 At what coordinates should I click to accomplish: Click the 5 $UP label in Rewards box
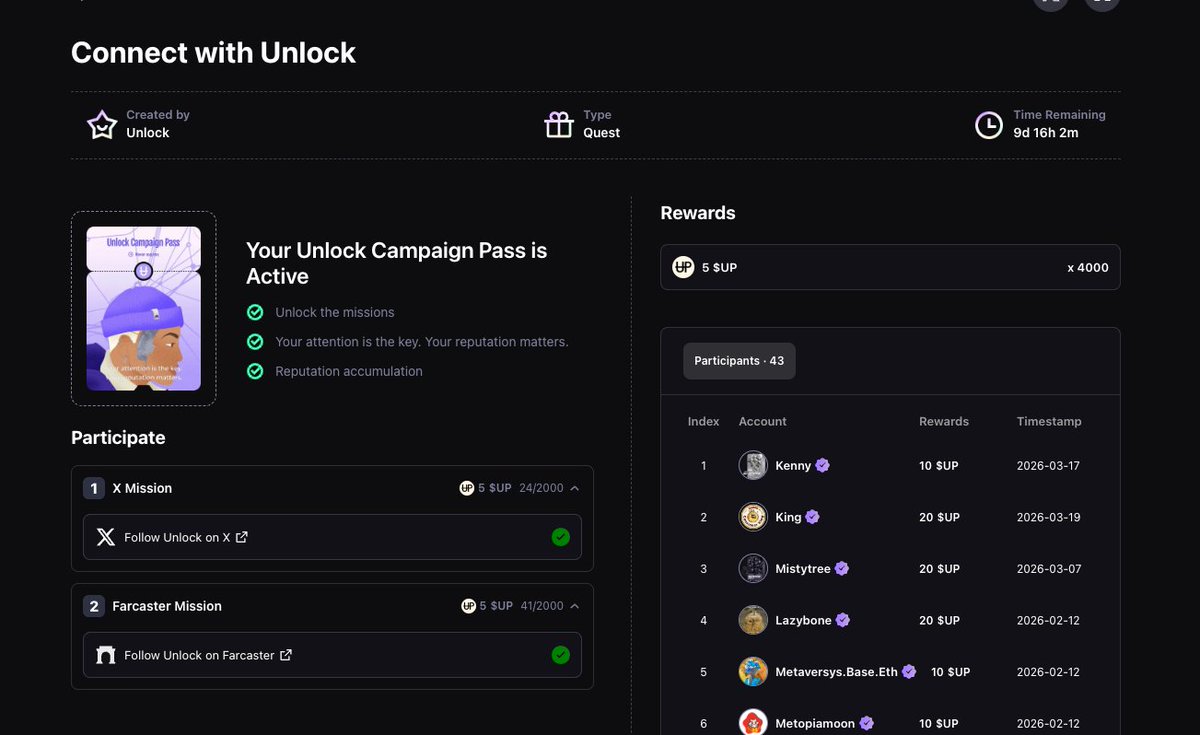[x=719, y=267]
